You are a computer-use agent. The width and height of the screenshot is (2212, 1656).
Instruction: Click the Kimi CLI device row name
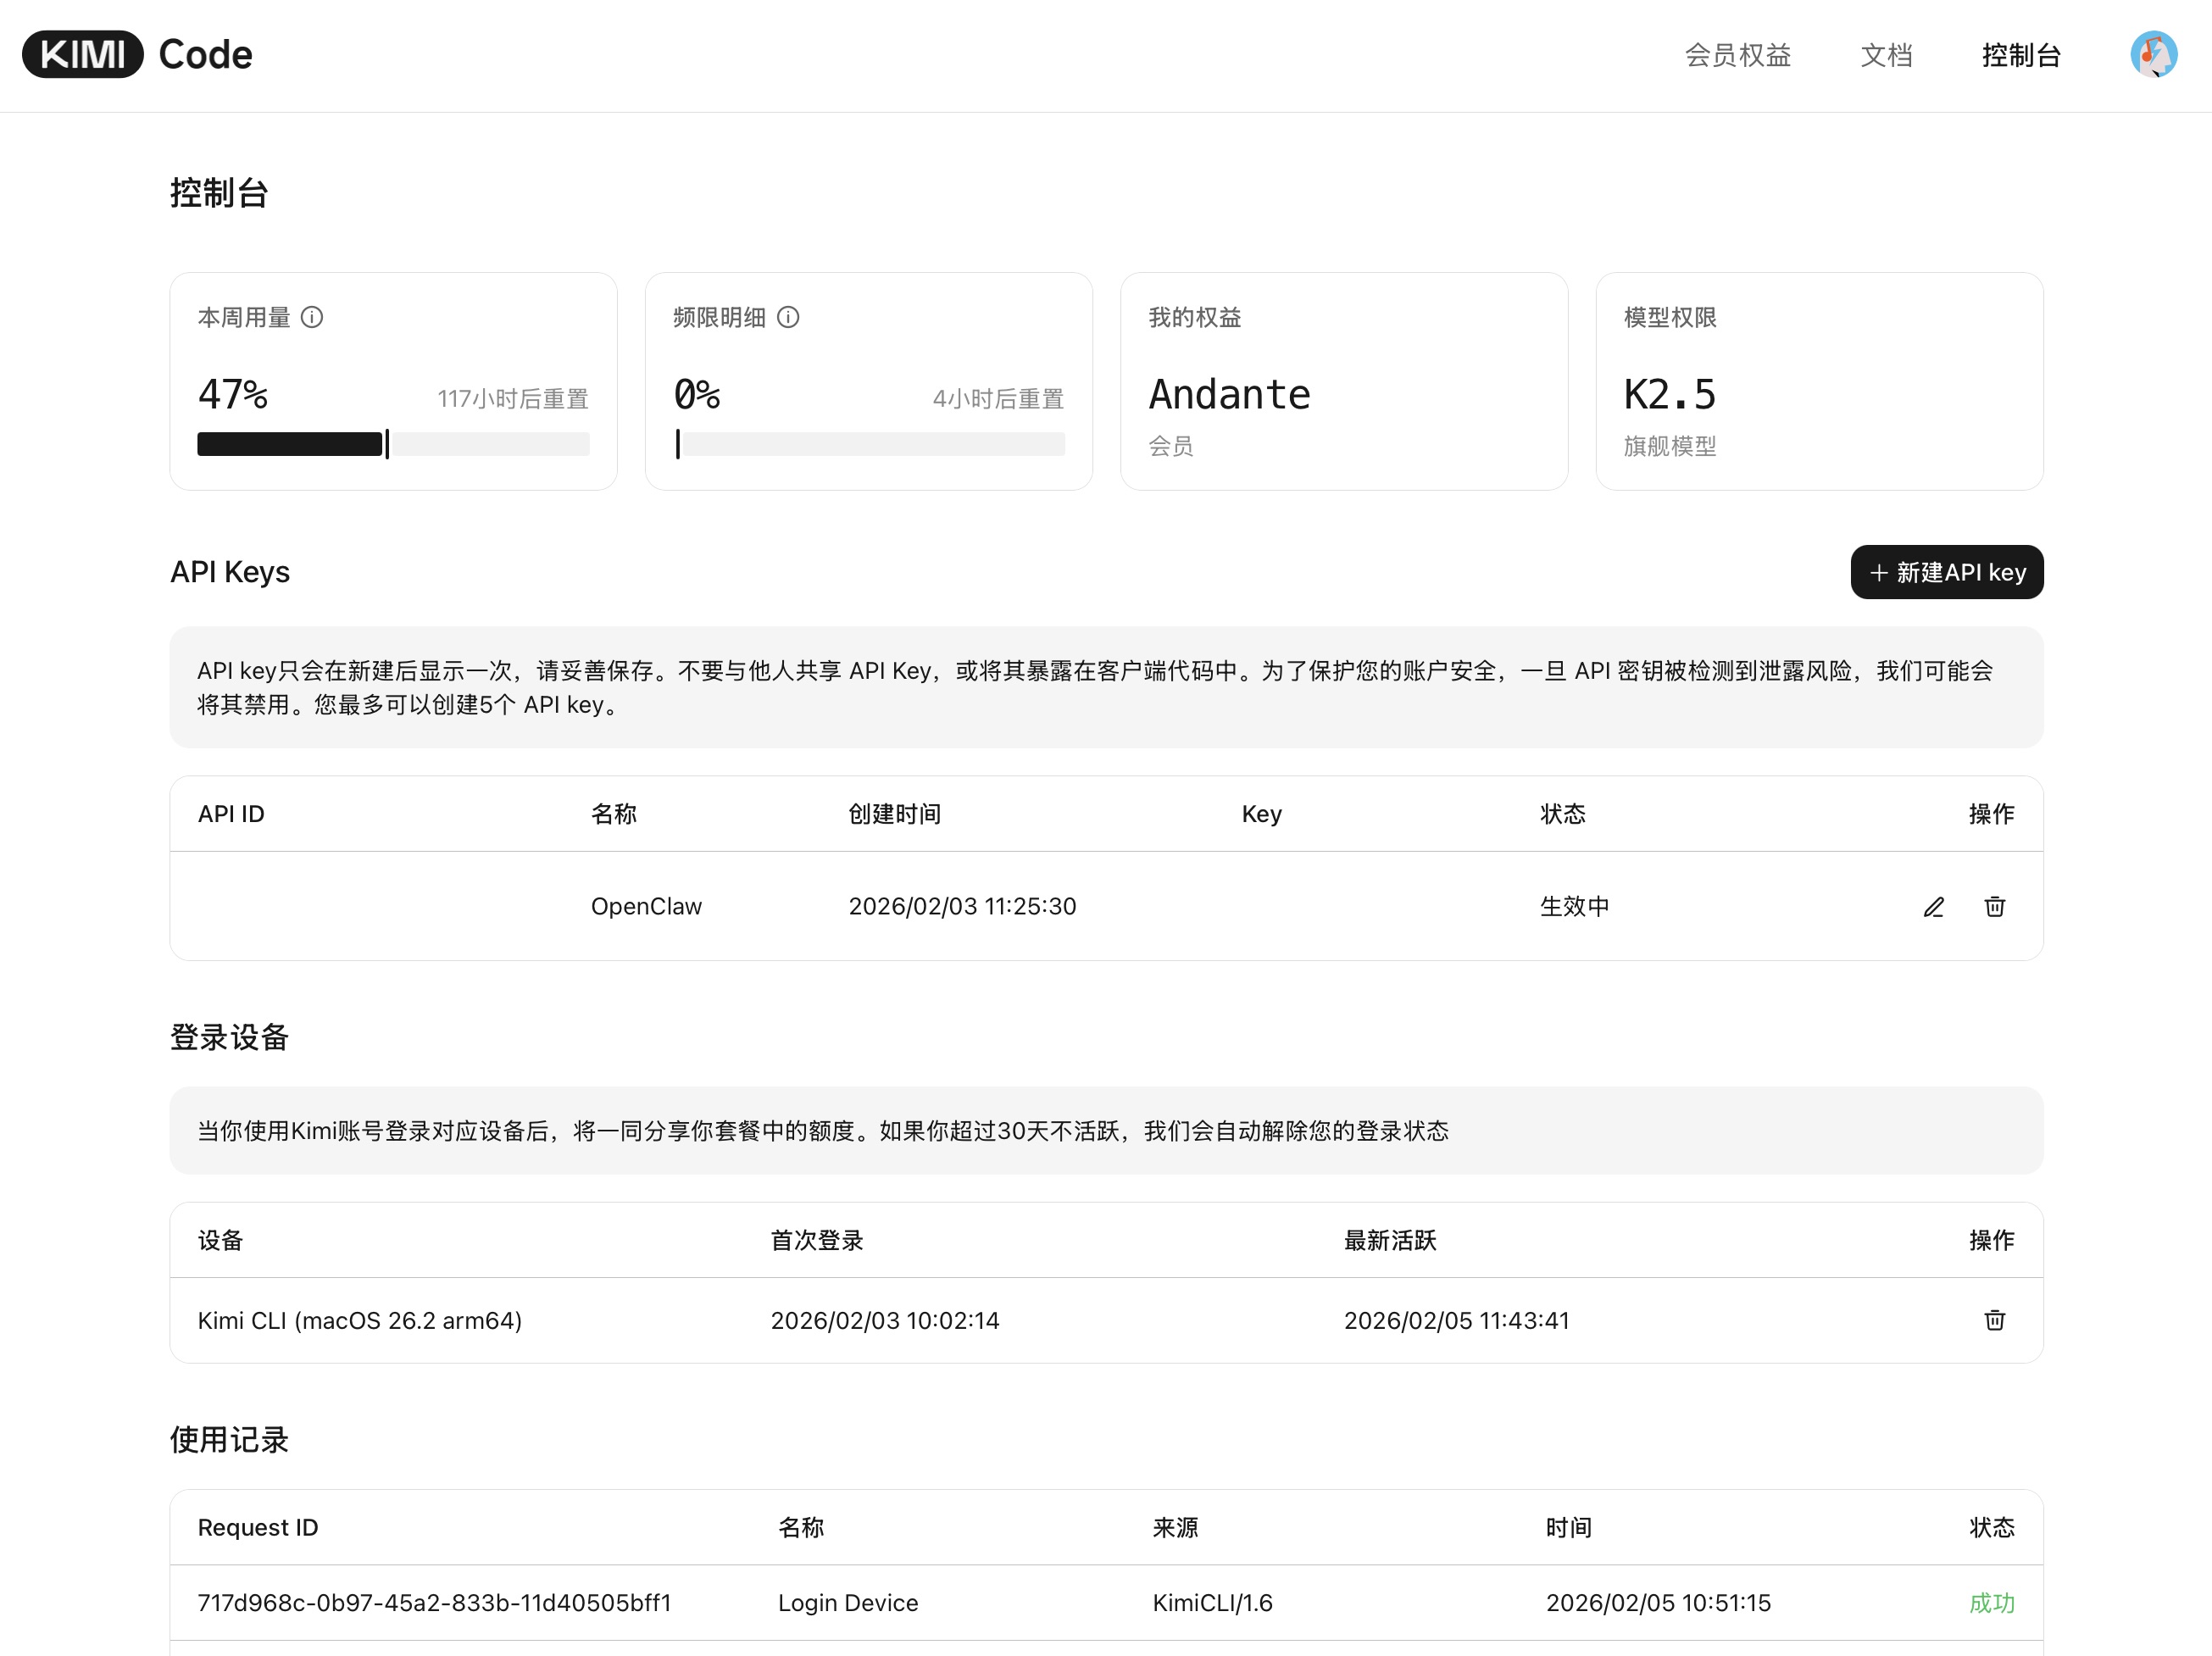[359, 1320]
